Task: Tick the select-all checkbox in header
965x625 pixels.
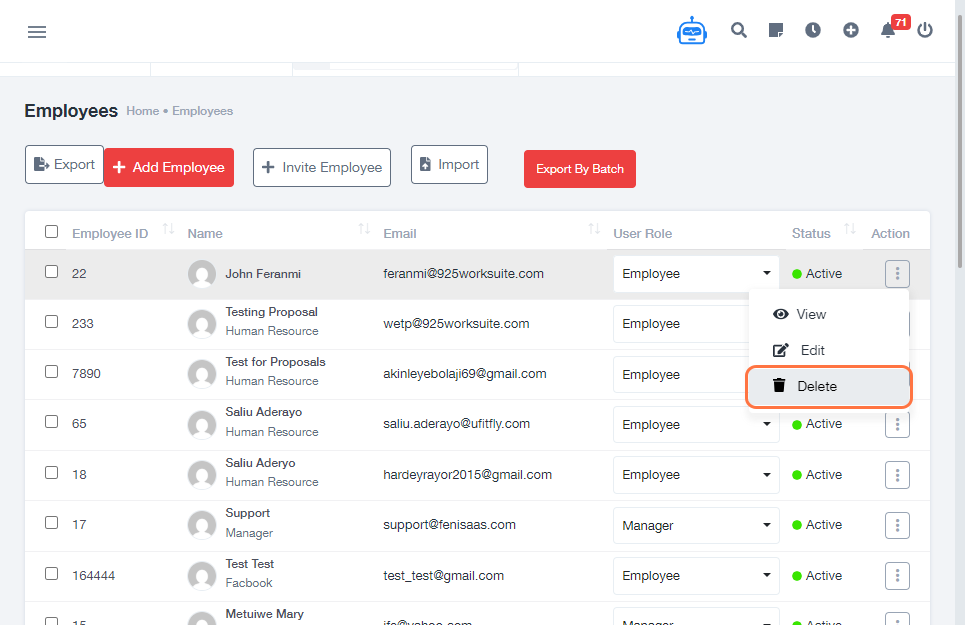Action: (52, 232)
